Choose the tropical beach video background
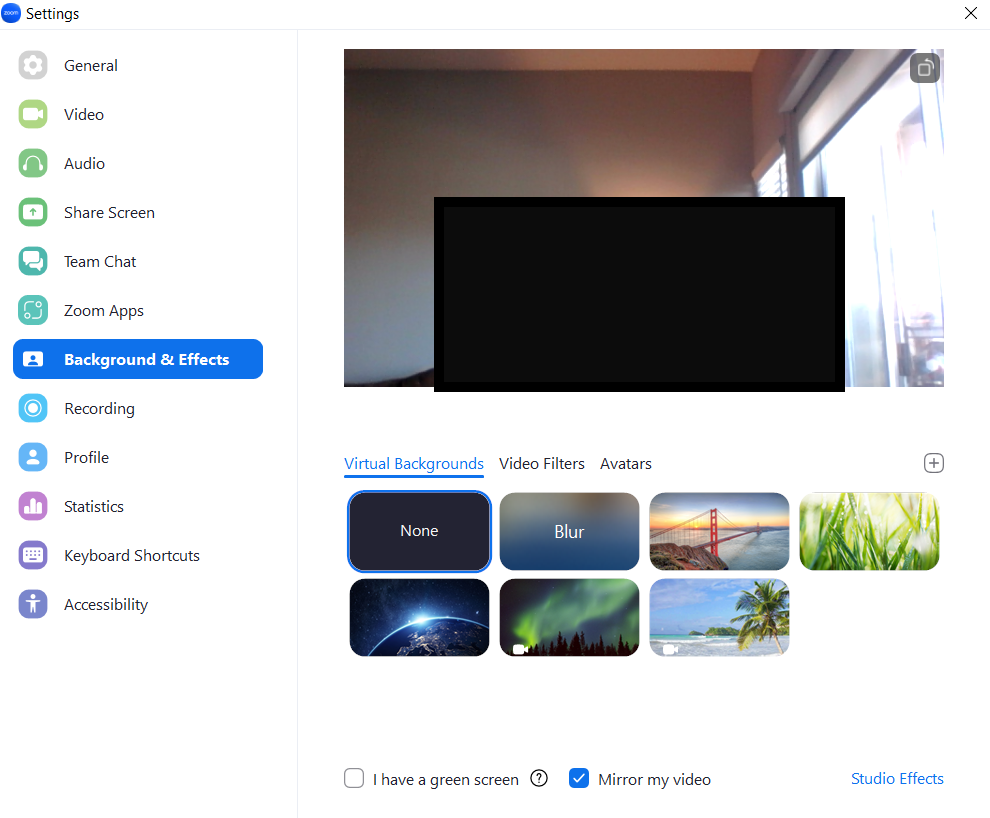The image size is (990, 818). click(719, 617)
